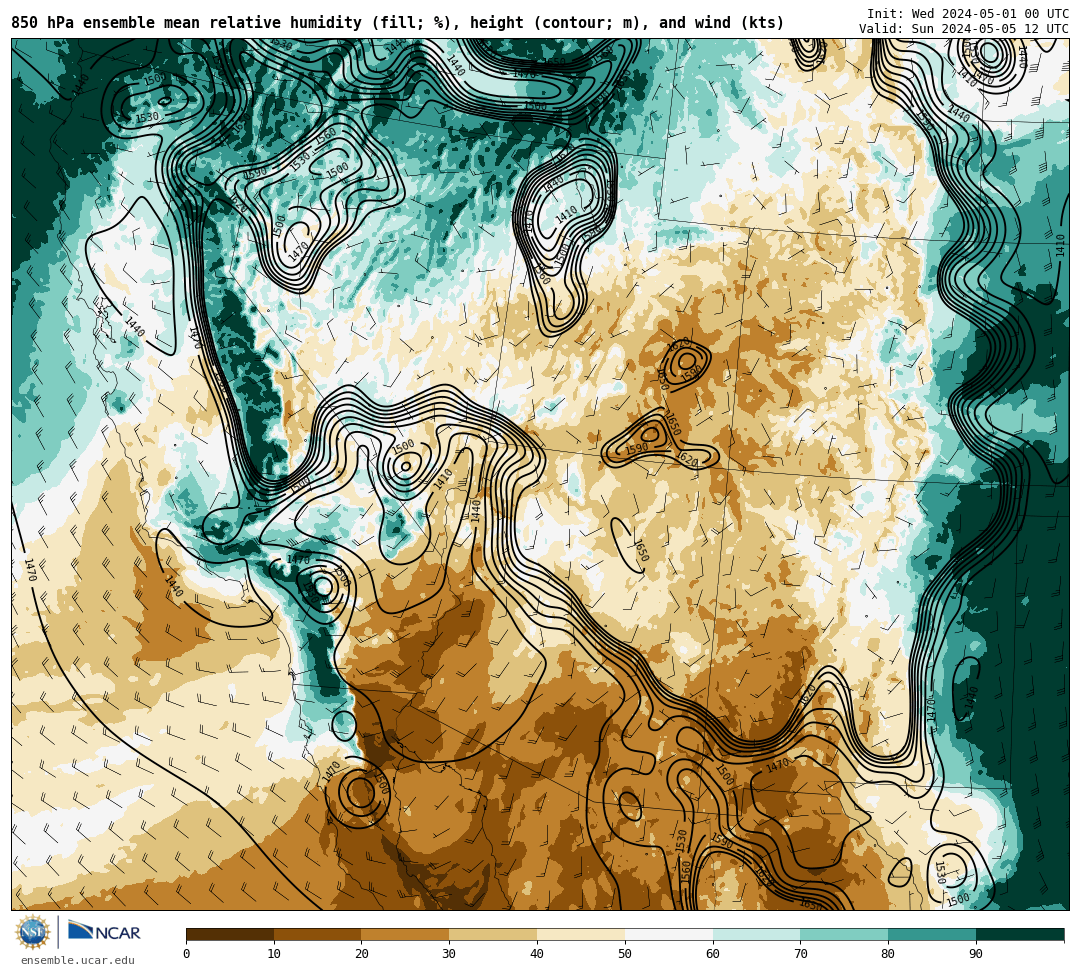Click the 40-50 beige colorbar segment
The height and width of the screenshot is (973, 1080).
pos(581,934)
